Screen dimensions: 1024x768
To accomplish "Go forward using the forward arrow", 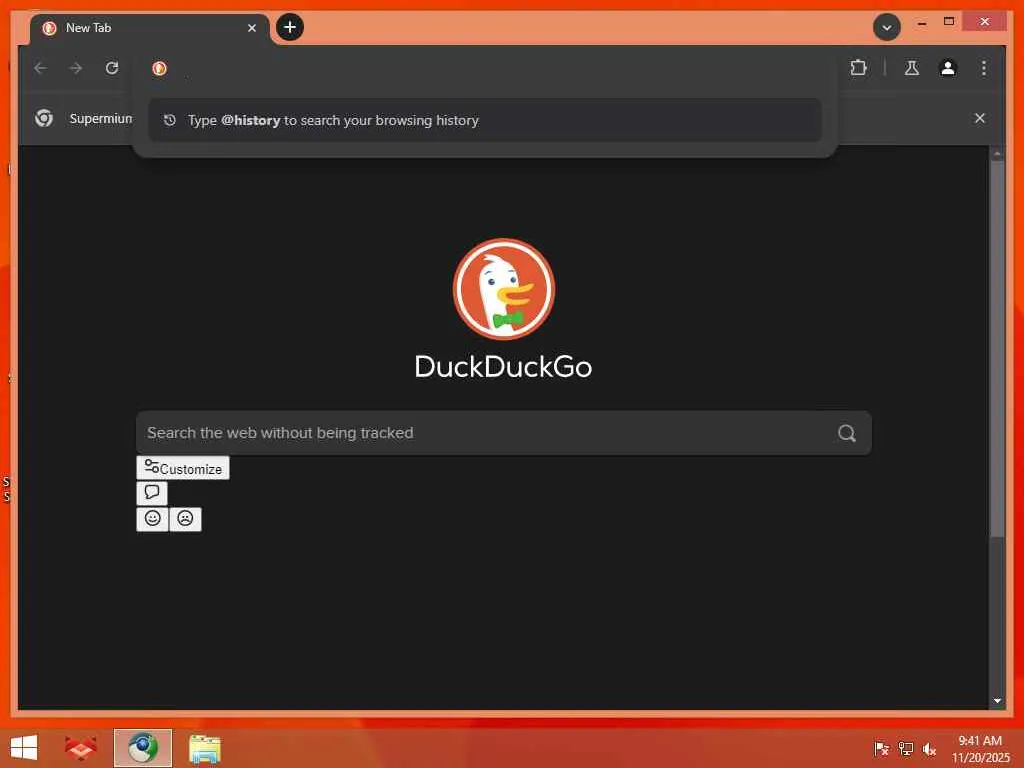I will 76,68.
